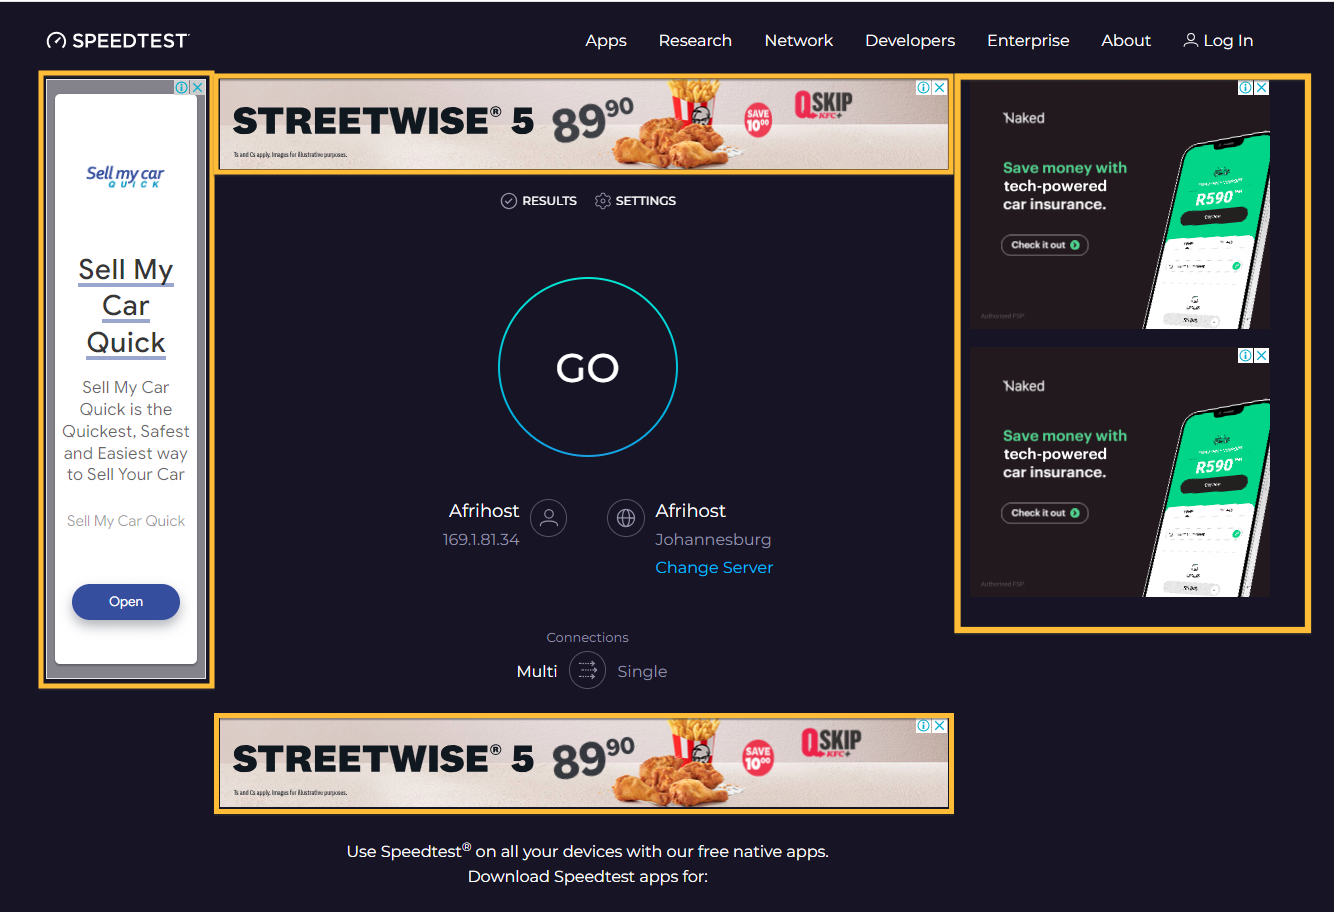Close the top Streetwise 5 banner ad
Screen dimensions: 1334x912
(x=939, y=87)
